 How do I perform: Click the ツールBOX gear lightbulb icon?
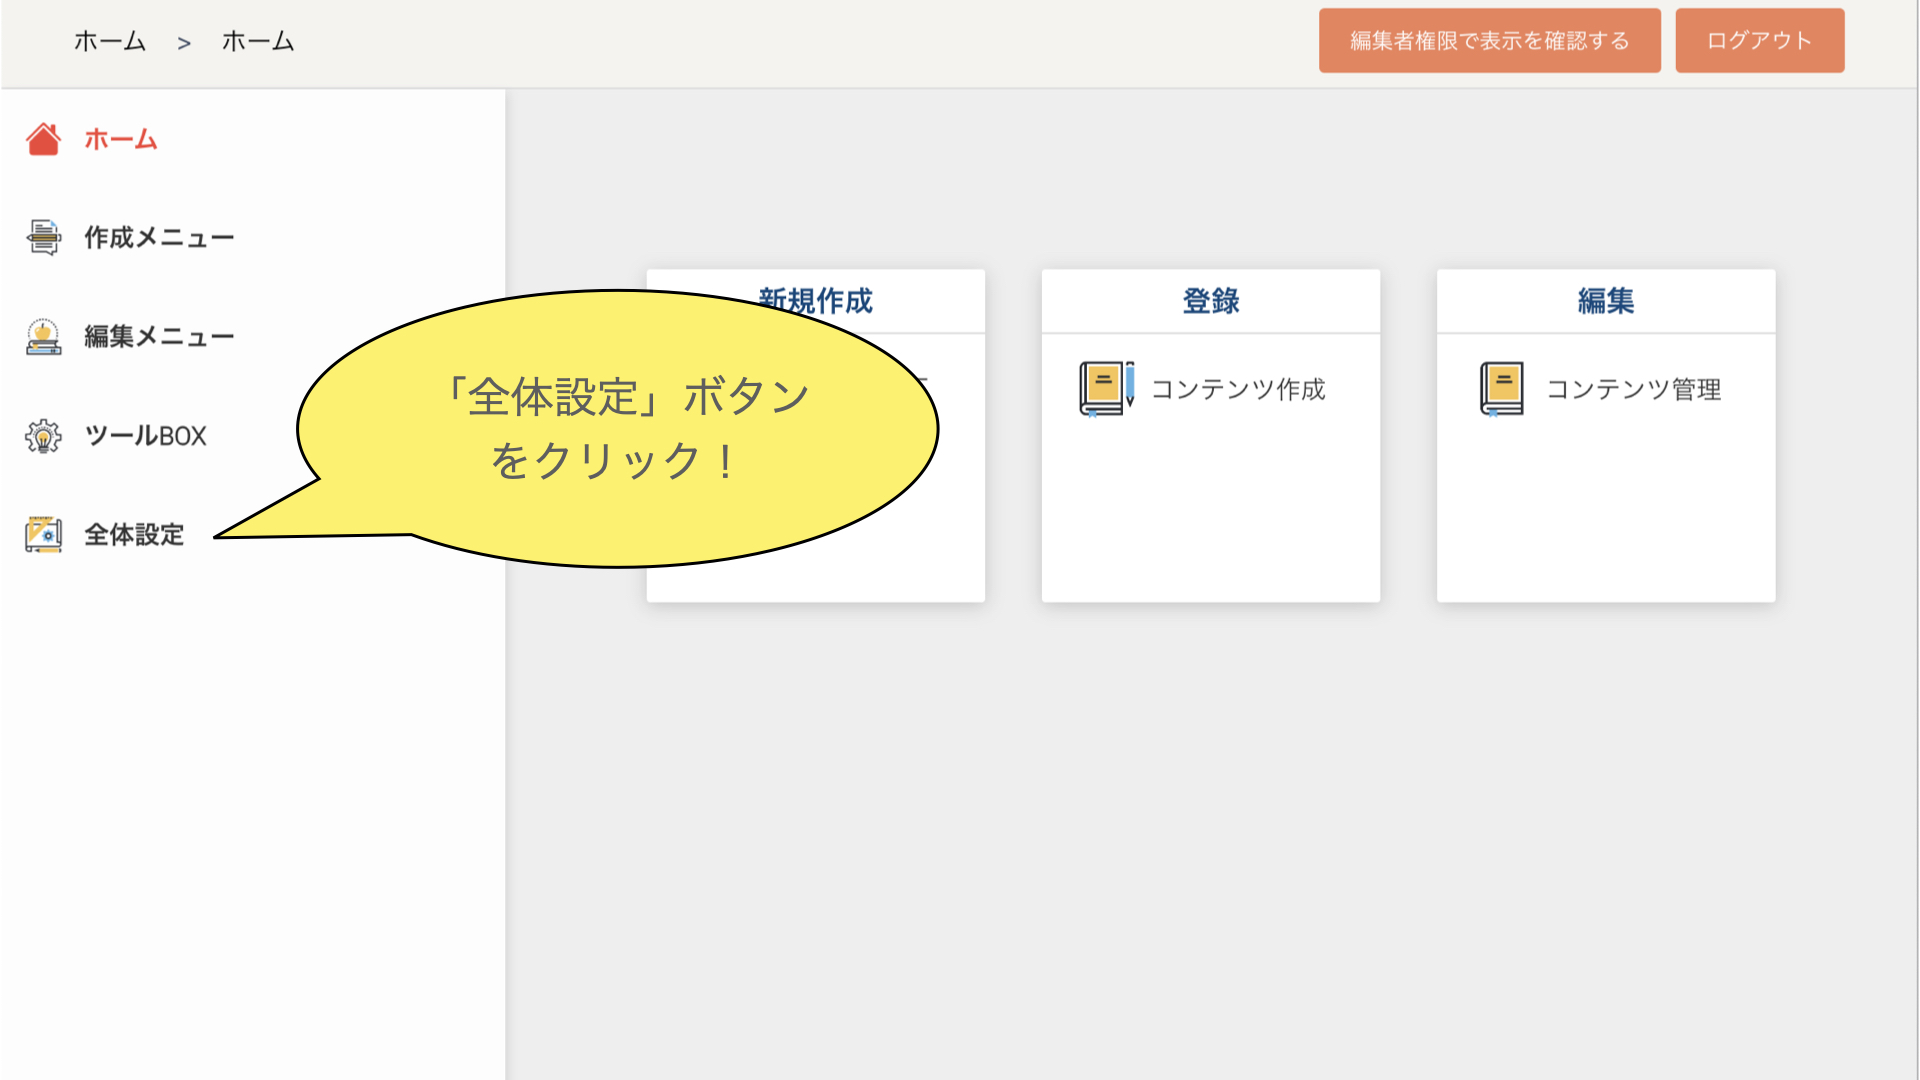[x=43, y=436]
